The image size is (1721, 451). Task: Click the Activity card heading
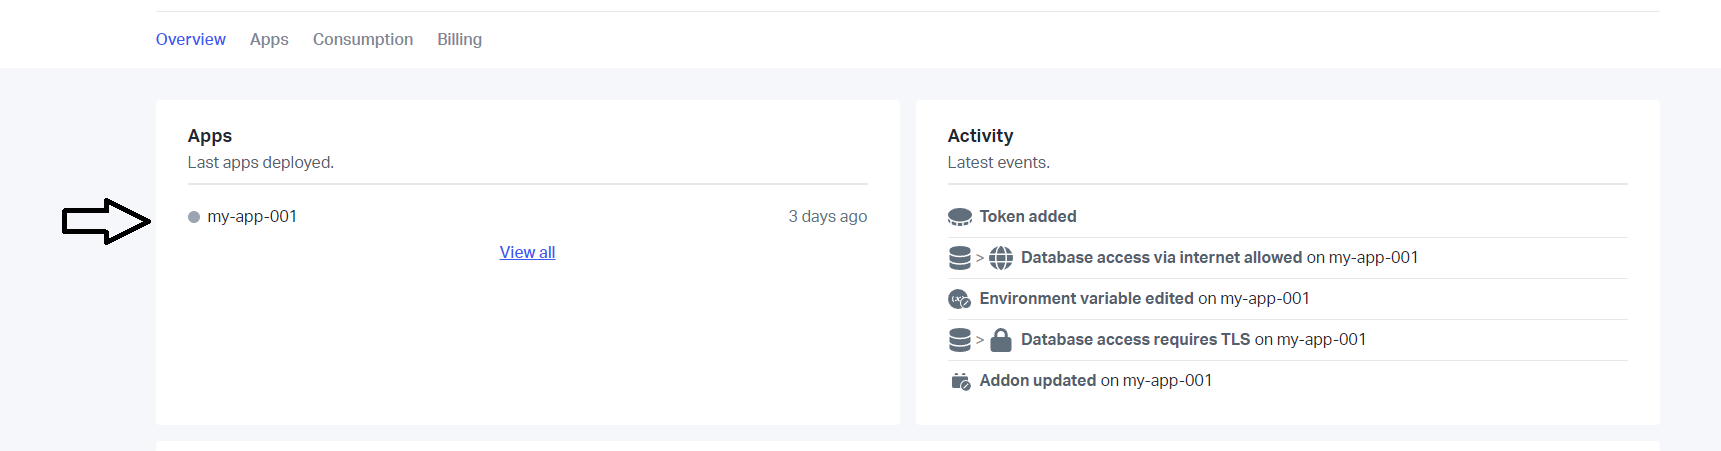980,135
